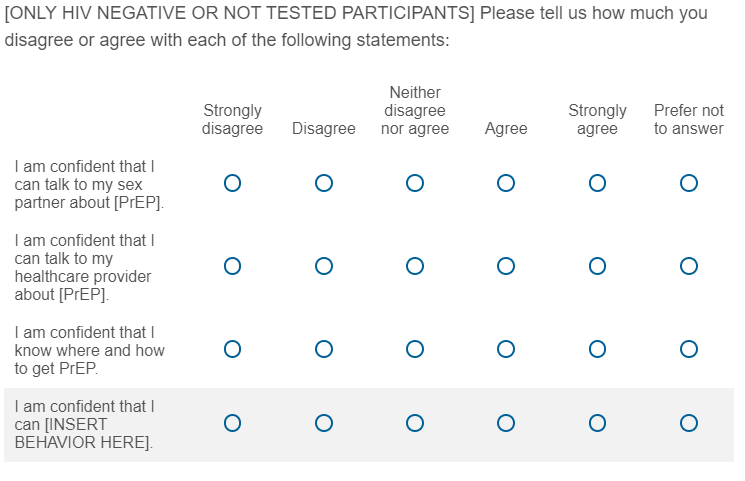Choose Disagree for healthcare provider statement
The height and width of the screenshot is (481, 745).
point(324,266)
